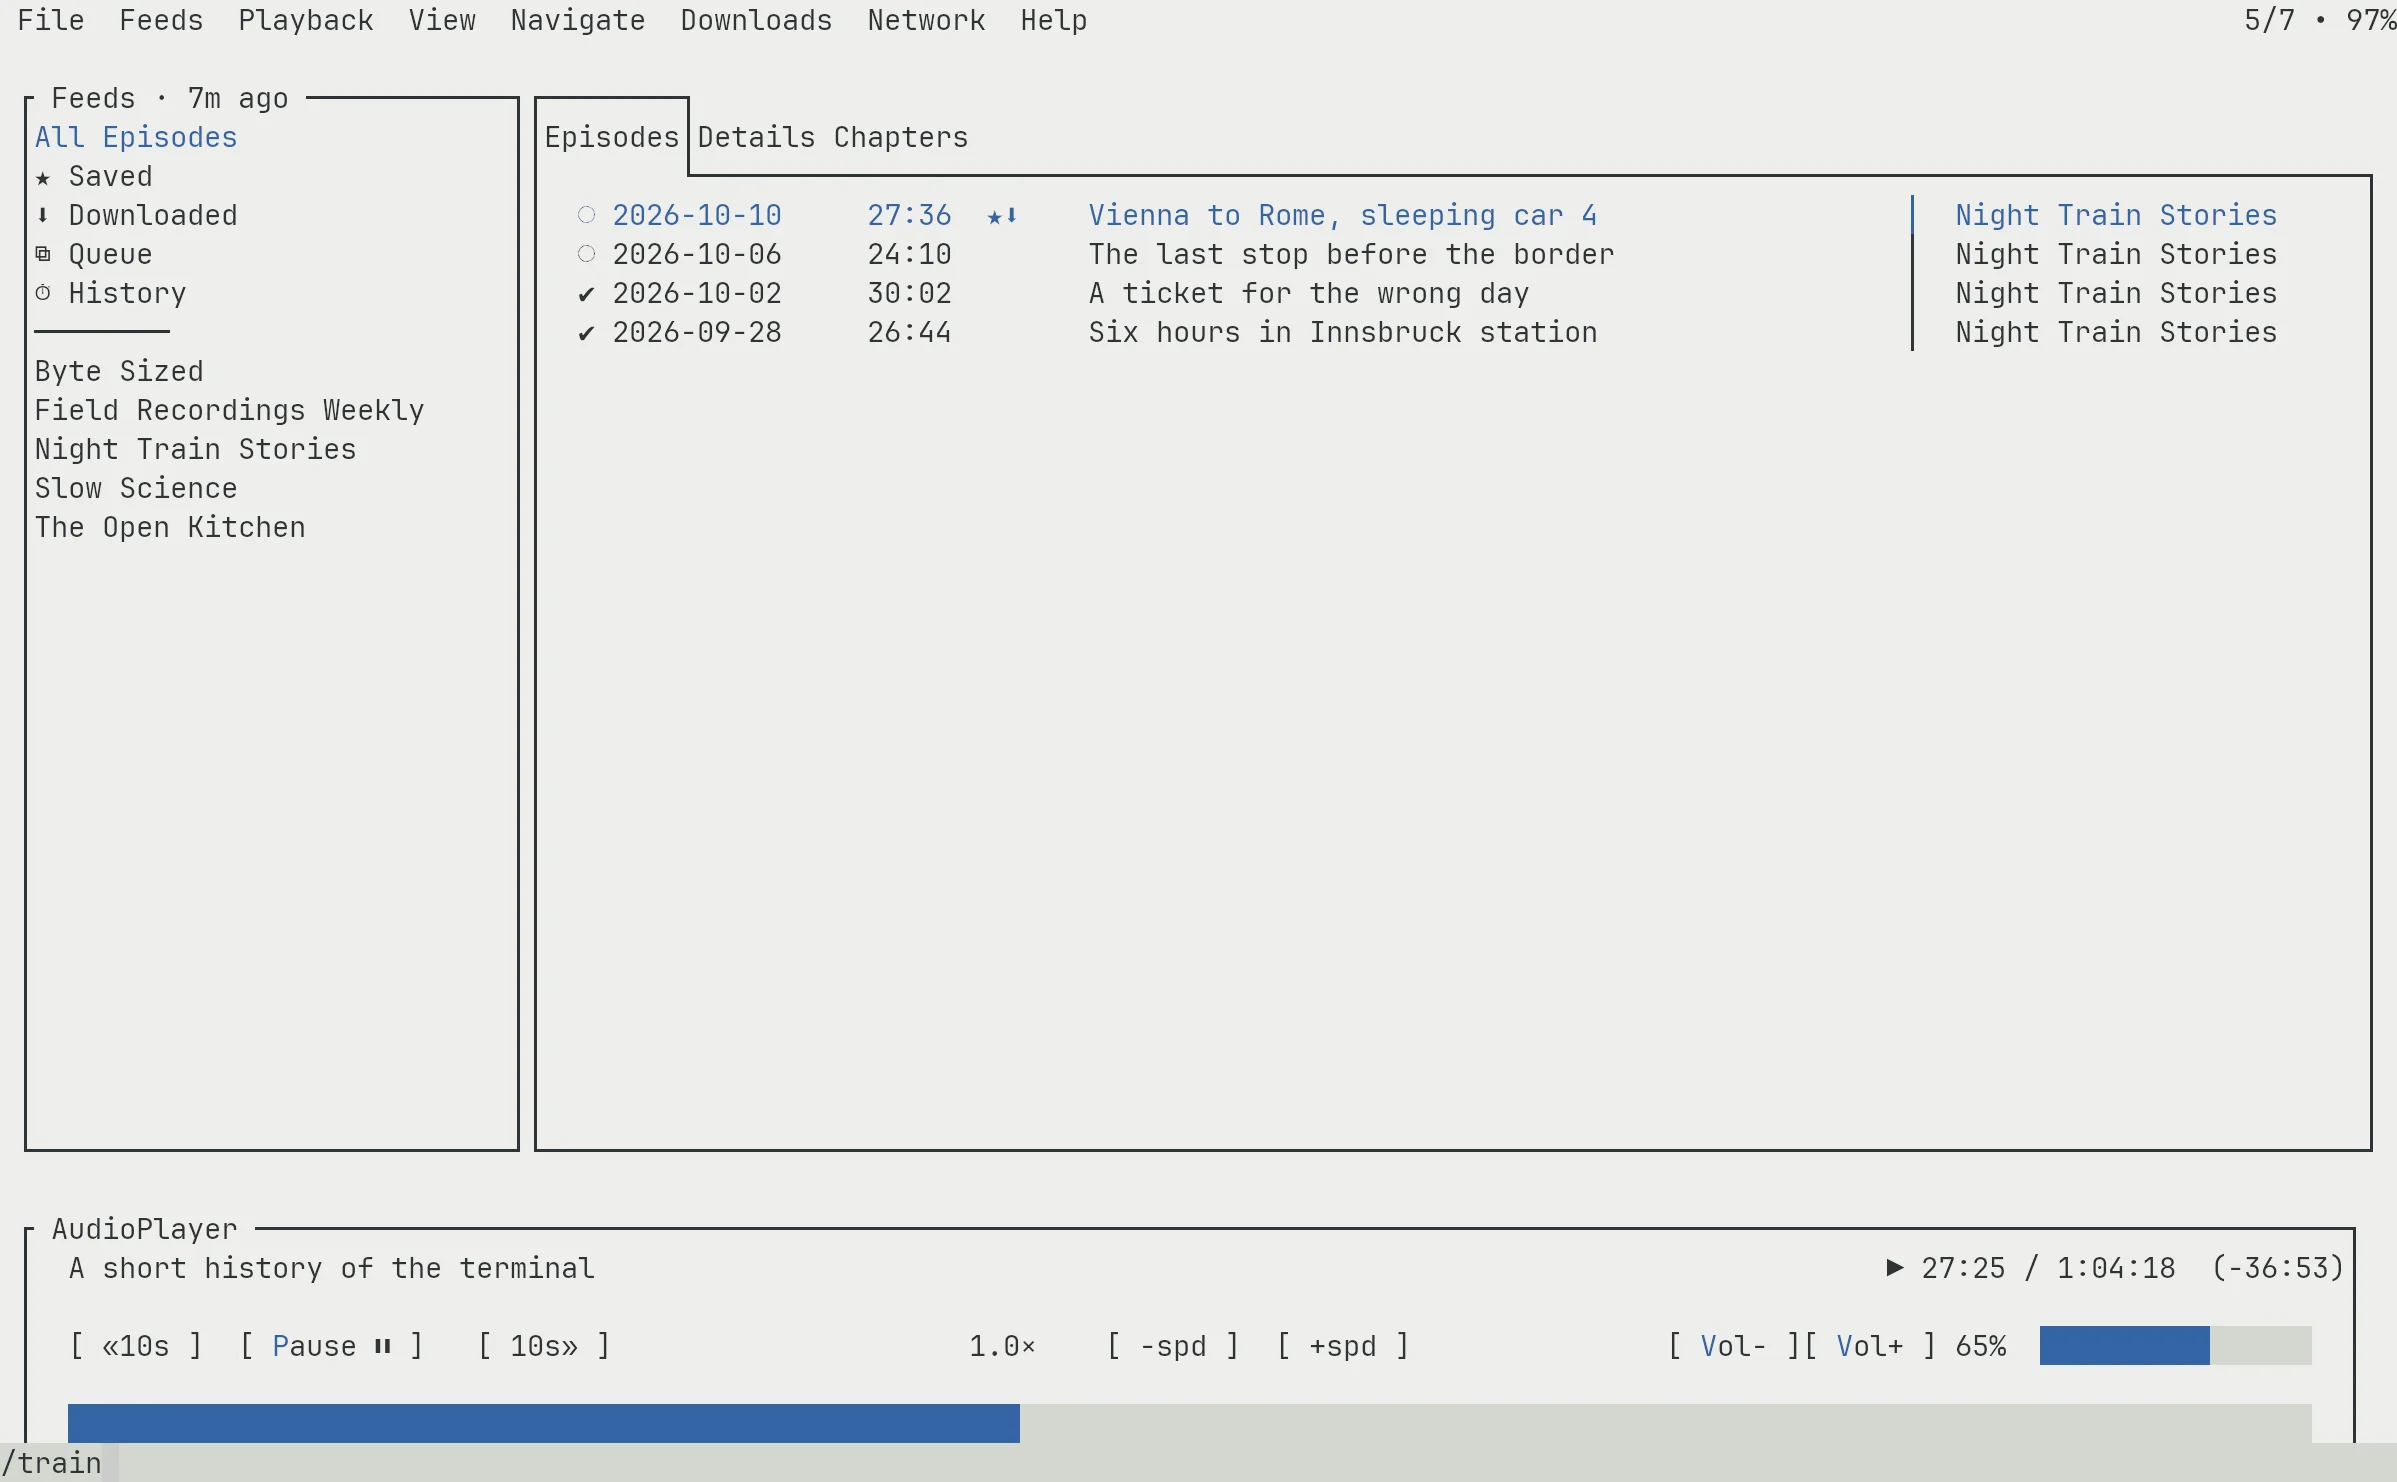Lower volume with Vol- button

coord(1734,1346)
